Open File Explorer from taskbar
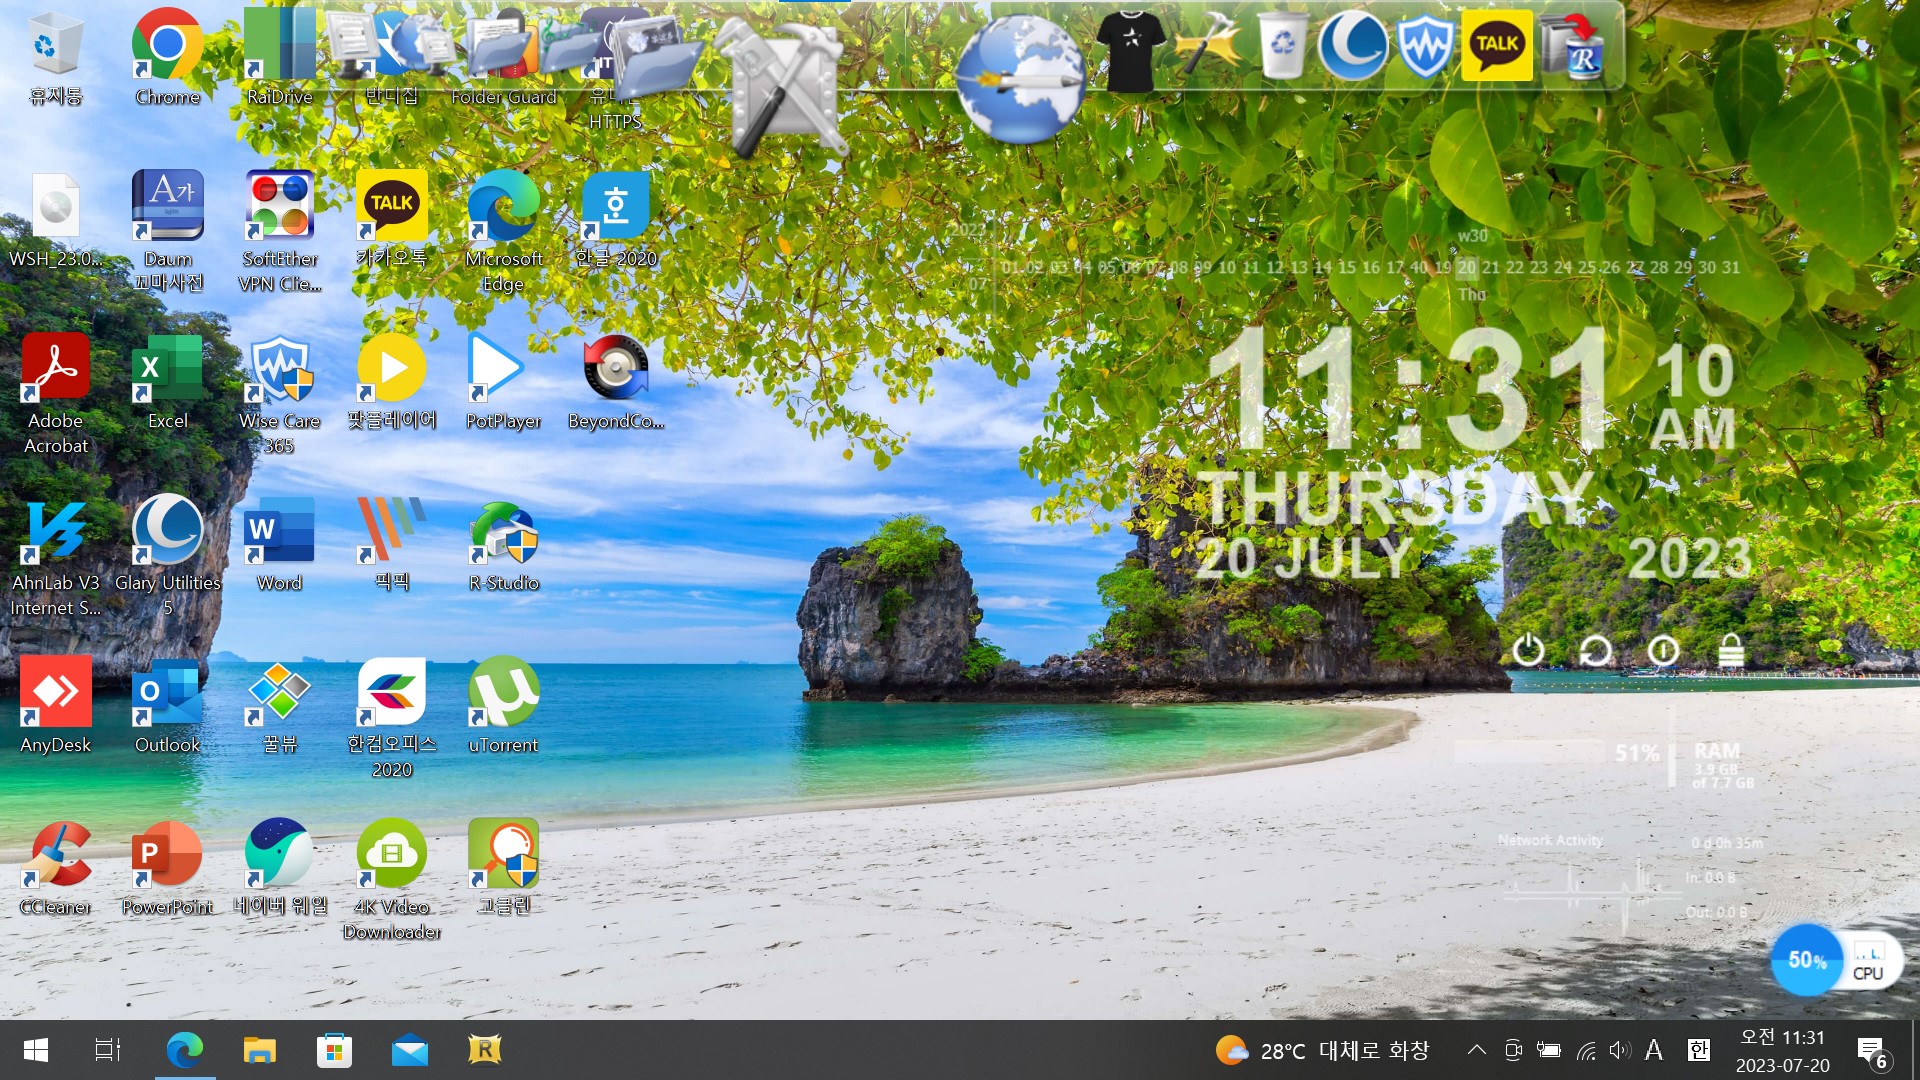This screenshot has height=1080, width=1920. pos(260,1050)
